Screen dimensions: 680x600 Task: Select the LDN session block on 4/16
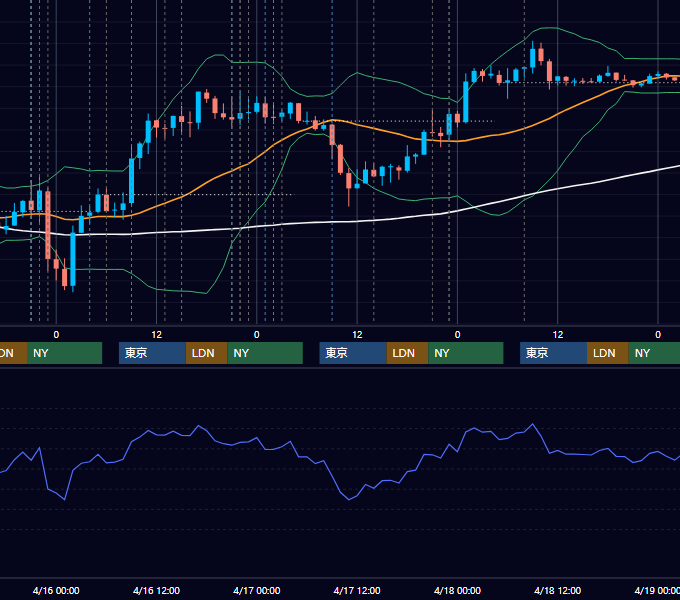tap(206, 353)
